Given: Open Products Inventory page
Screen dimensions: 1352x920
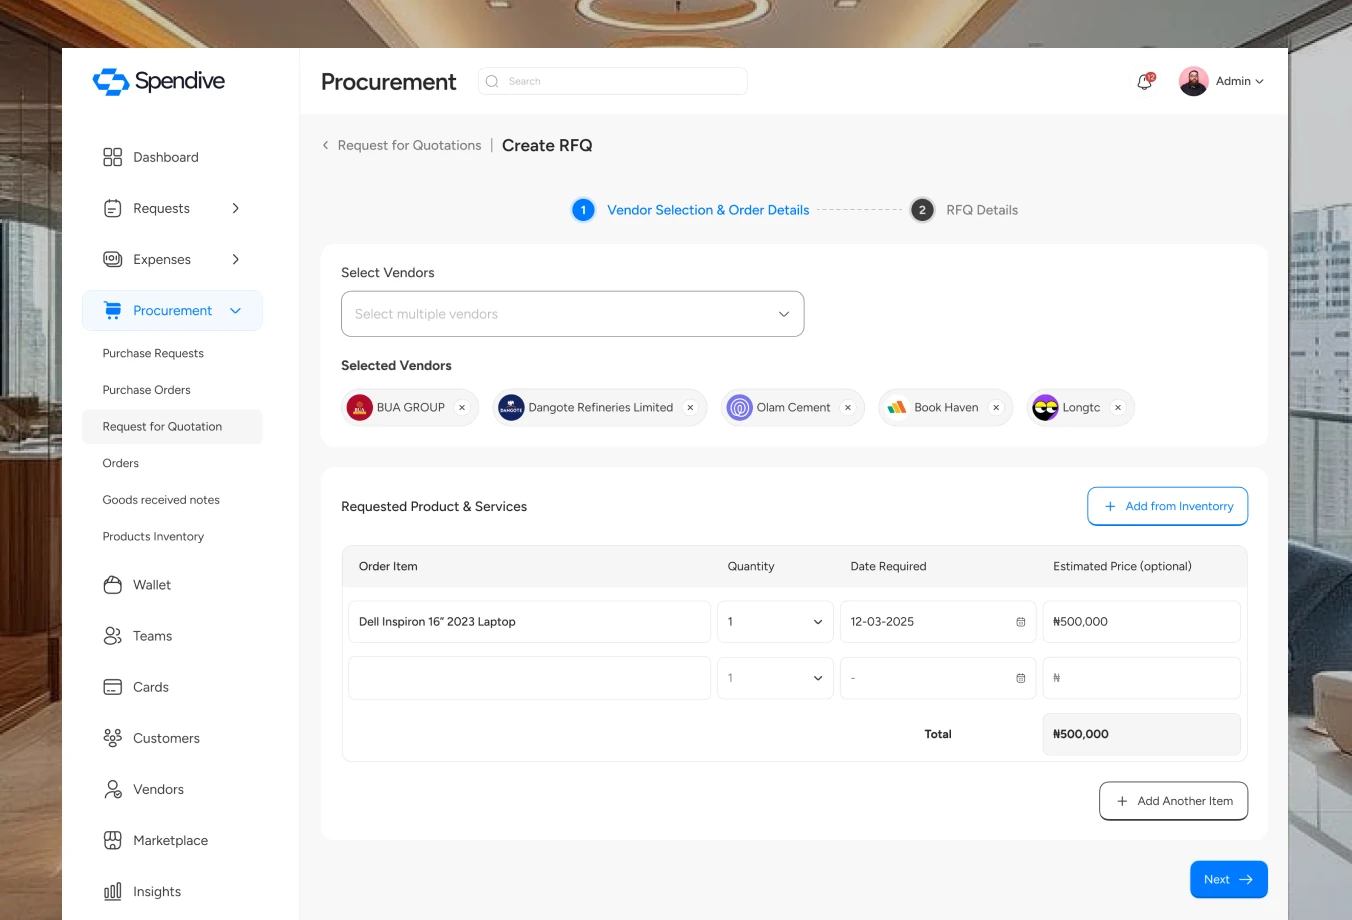Looking at the screenshot, I should click(153, 537).
